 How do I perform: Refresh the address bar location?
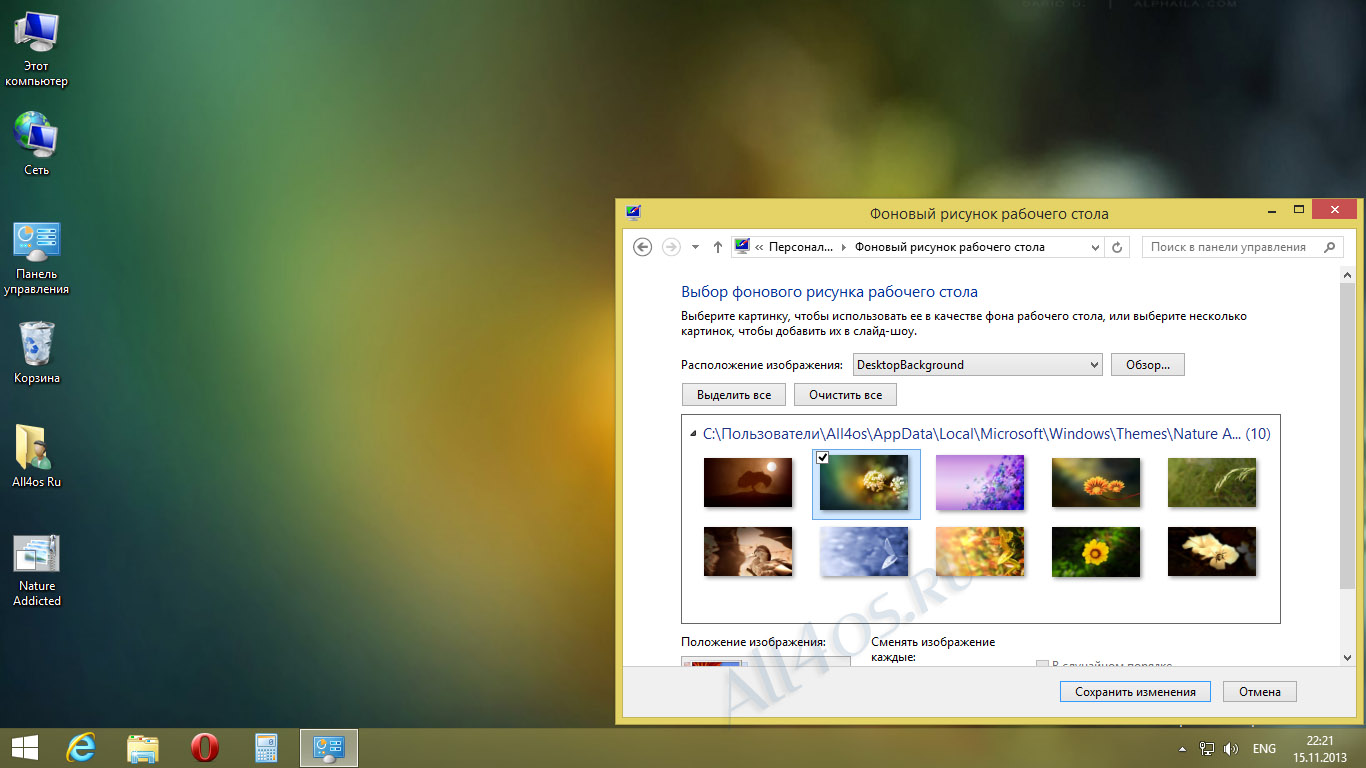click(x=1118, y=247)
